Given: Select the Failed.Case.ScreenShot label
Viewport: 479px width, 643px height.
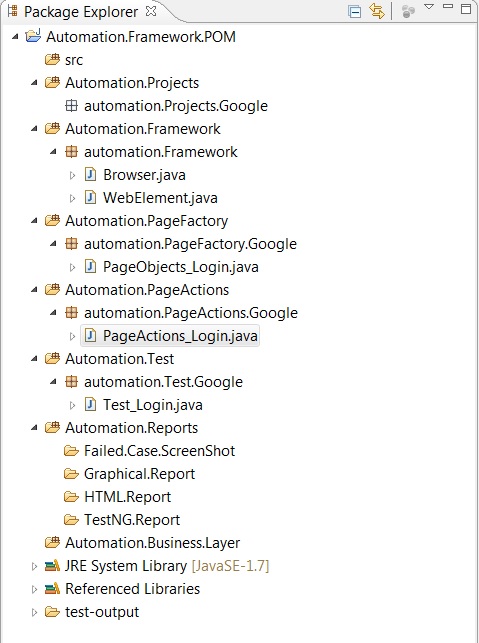Looking at the screenshot, I should click(160, 451).
